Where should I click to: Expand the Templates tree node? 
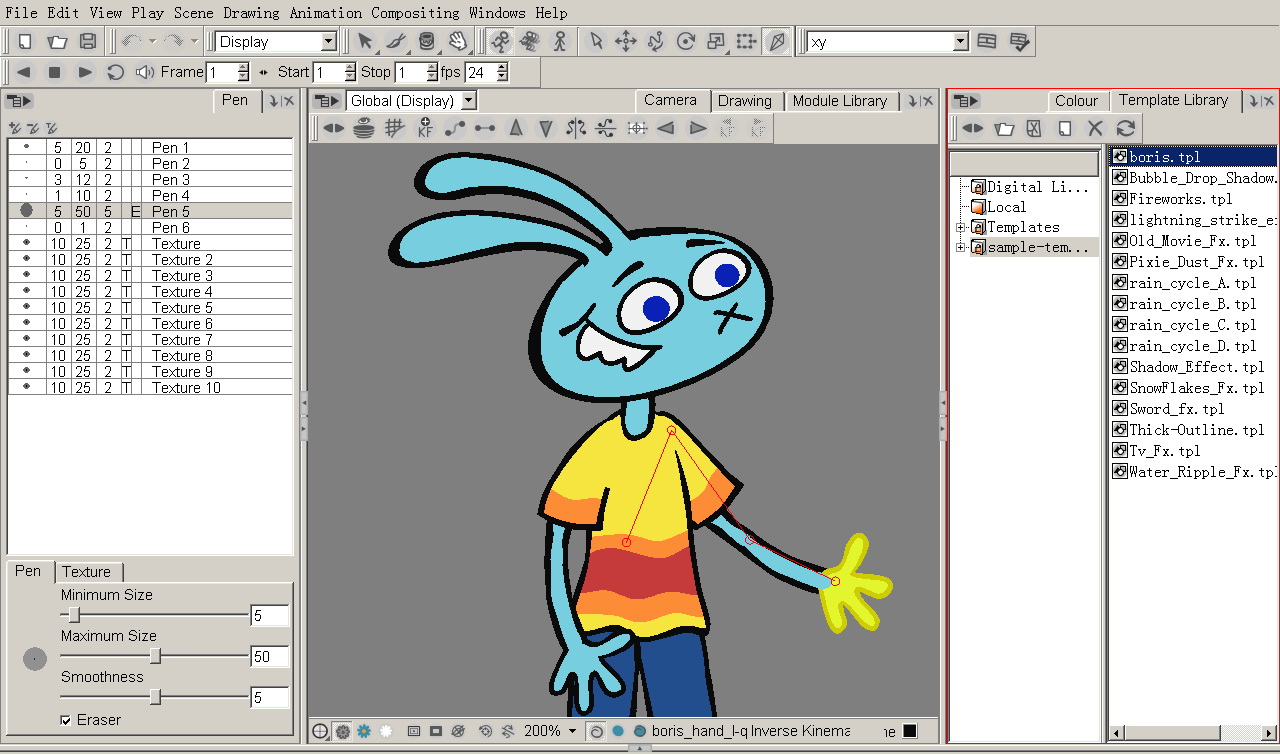(961, 227)
